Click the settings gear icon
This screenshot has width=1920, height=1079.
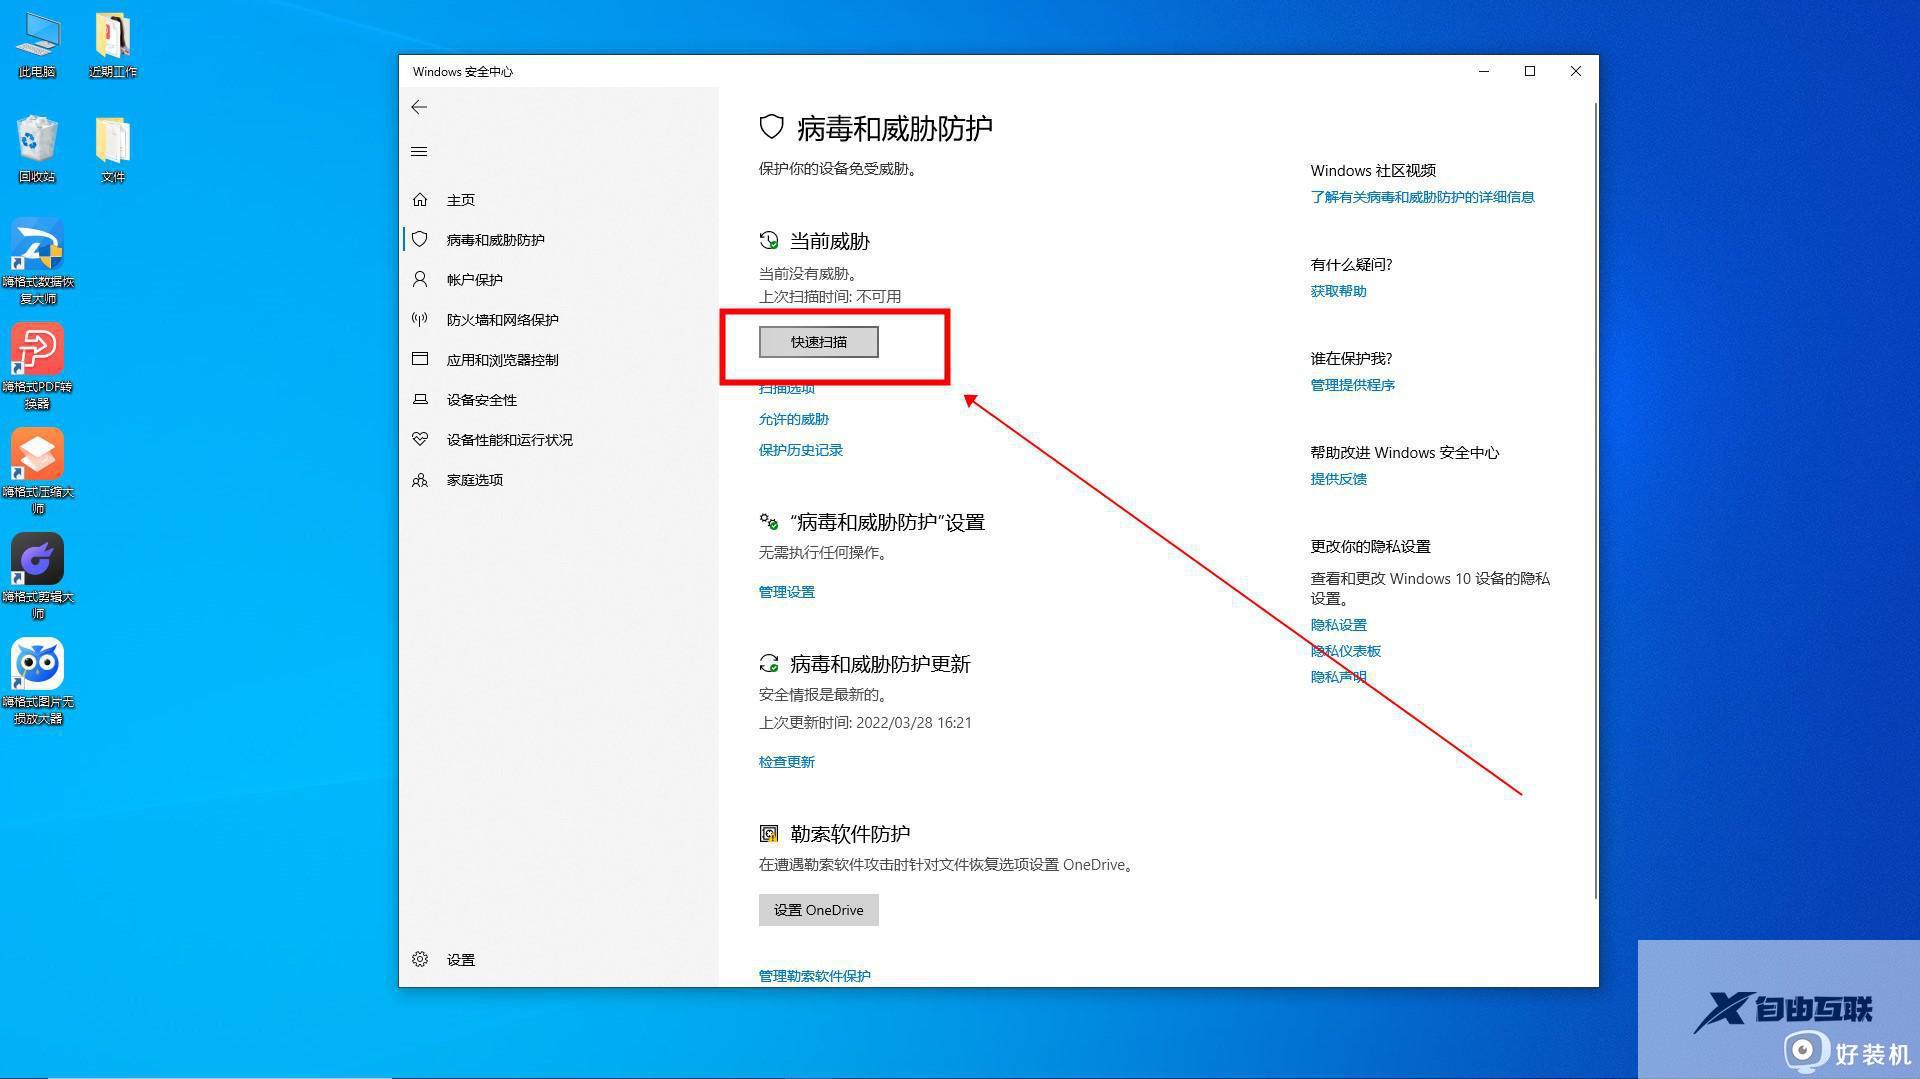pos(420,960)
